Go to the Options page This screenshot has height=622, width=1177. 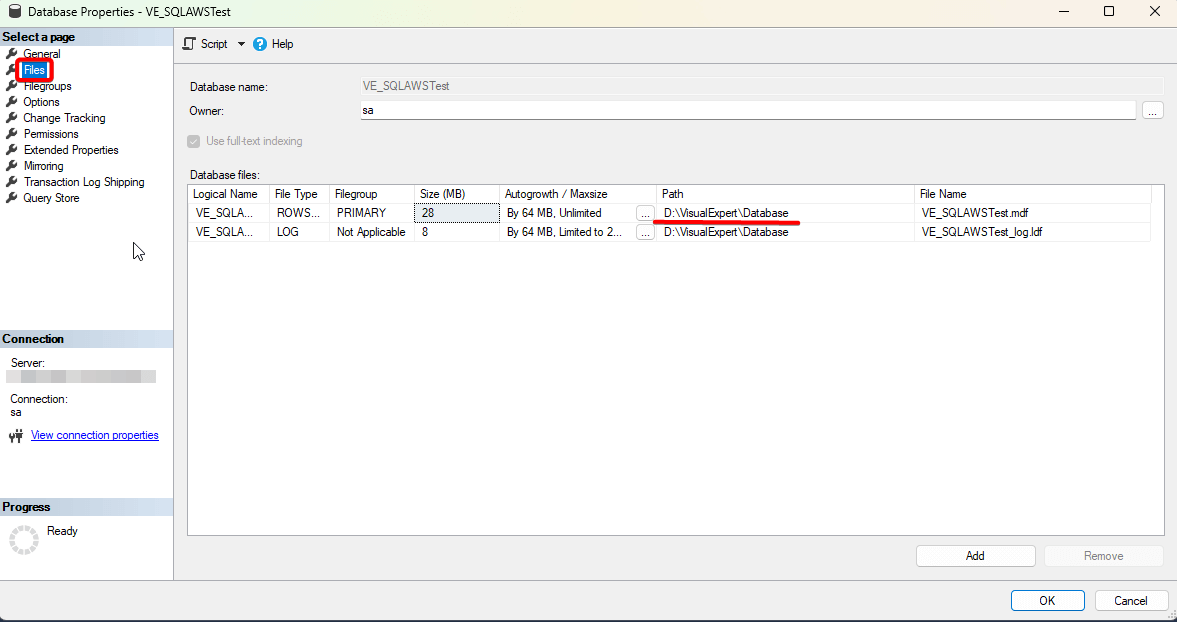point(41,102)
